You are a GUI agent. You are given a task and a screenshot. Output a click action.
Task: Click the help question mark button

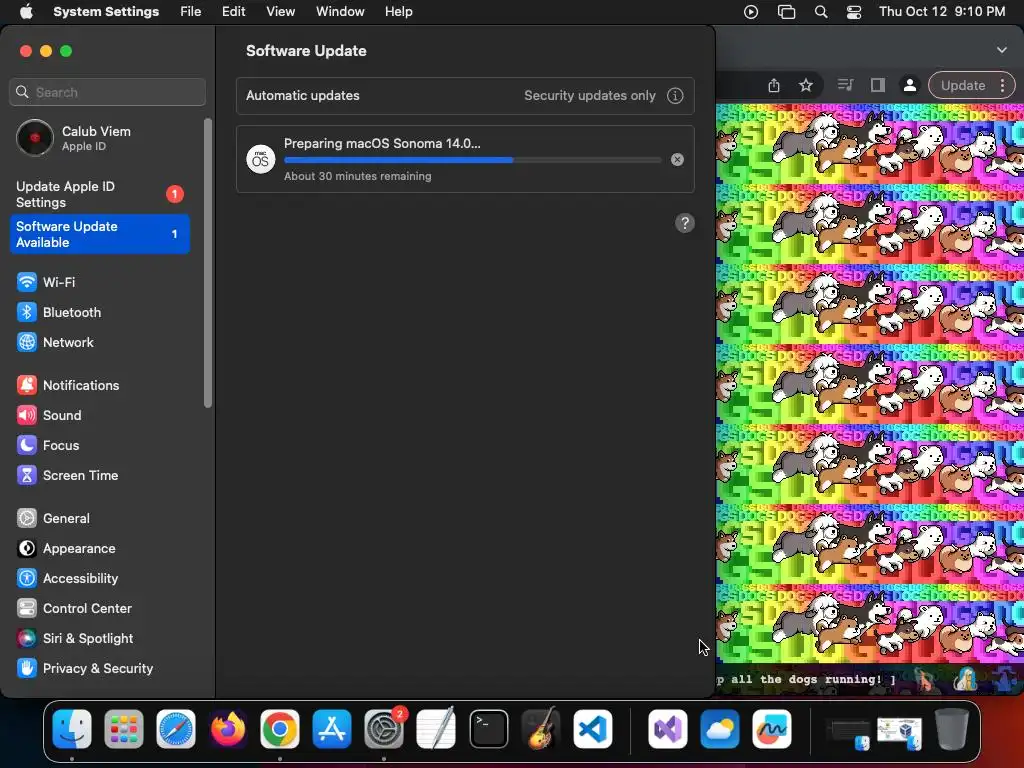(x=684, y=223)
